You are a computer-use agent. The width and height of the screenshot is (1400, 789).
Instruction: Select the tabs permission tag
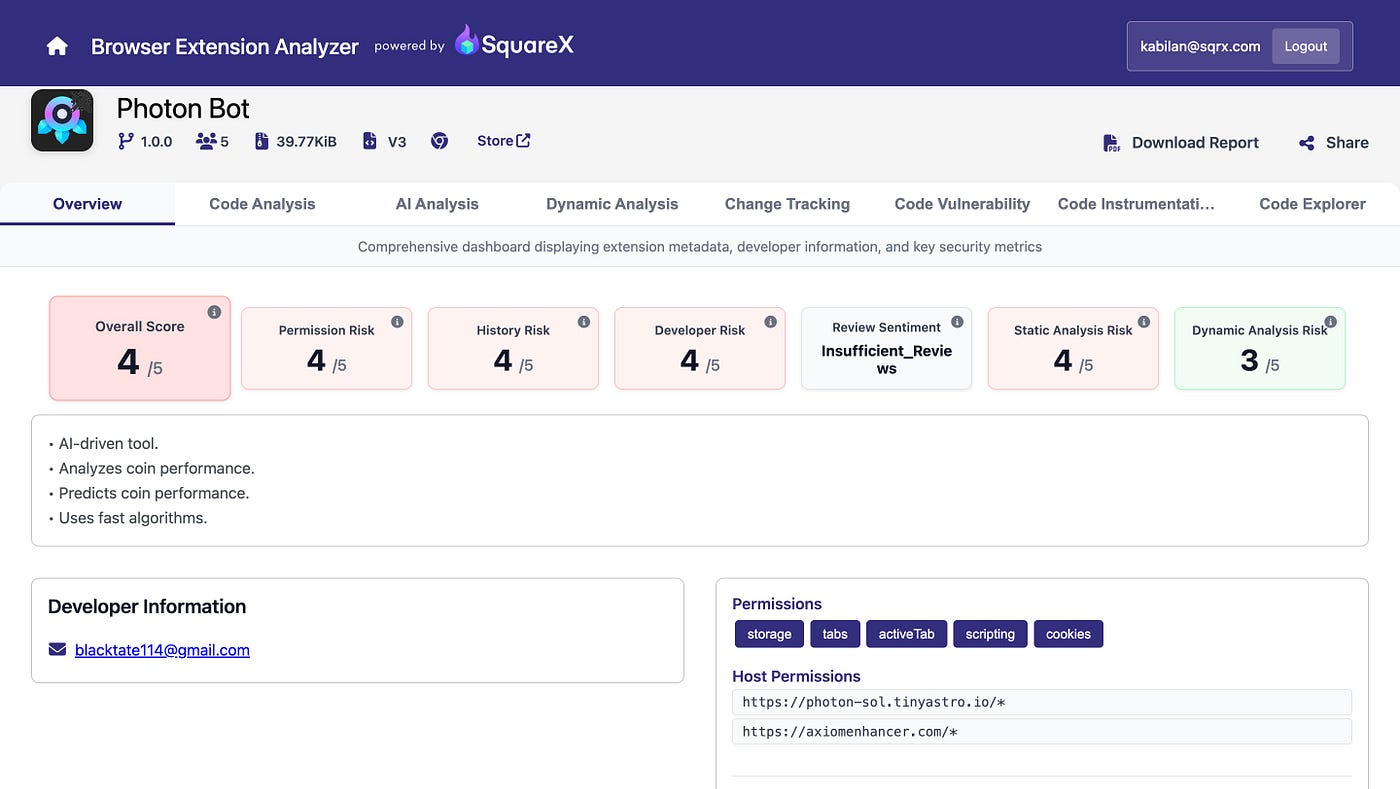tap(835, 634)
